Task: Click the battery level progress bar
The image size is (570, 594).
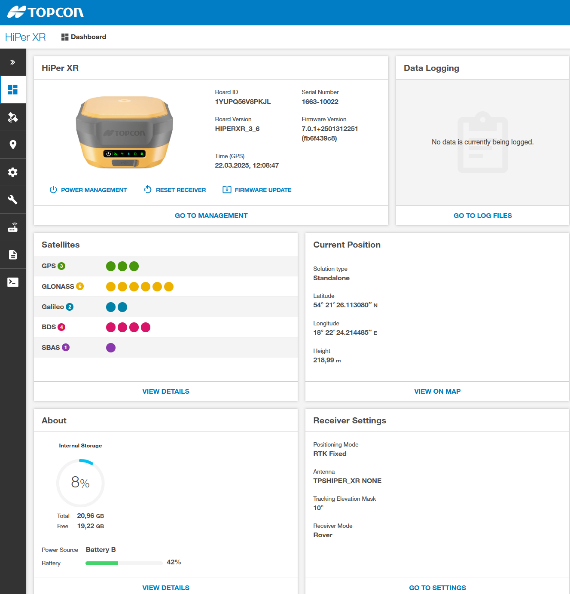Action: [x=124, y=563]
